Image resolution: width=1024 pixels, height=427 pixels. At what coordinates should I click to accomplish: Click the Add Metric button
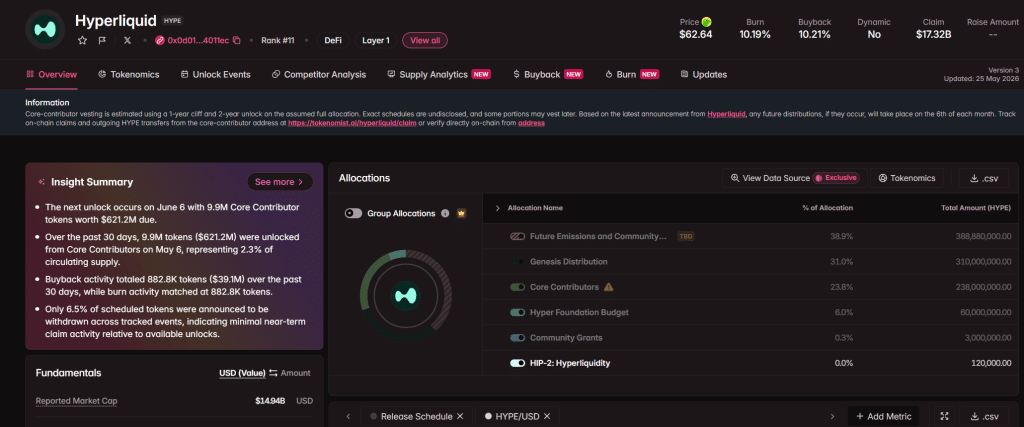883,417
